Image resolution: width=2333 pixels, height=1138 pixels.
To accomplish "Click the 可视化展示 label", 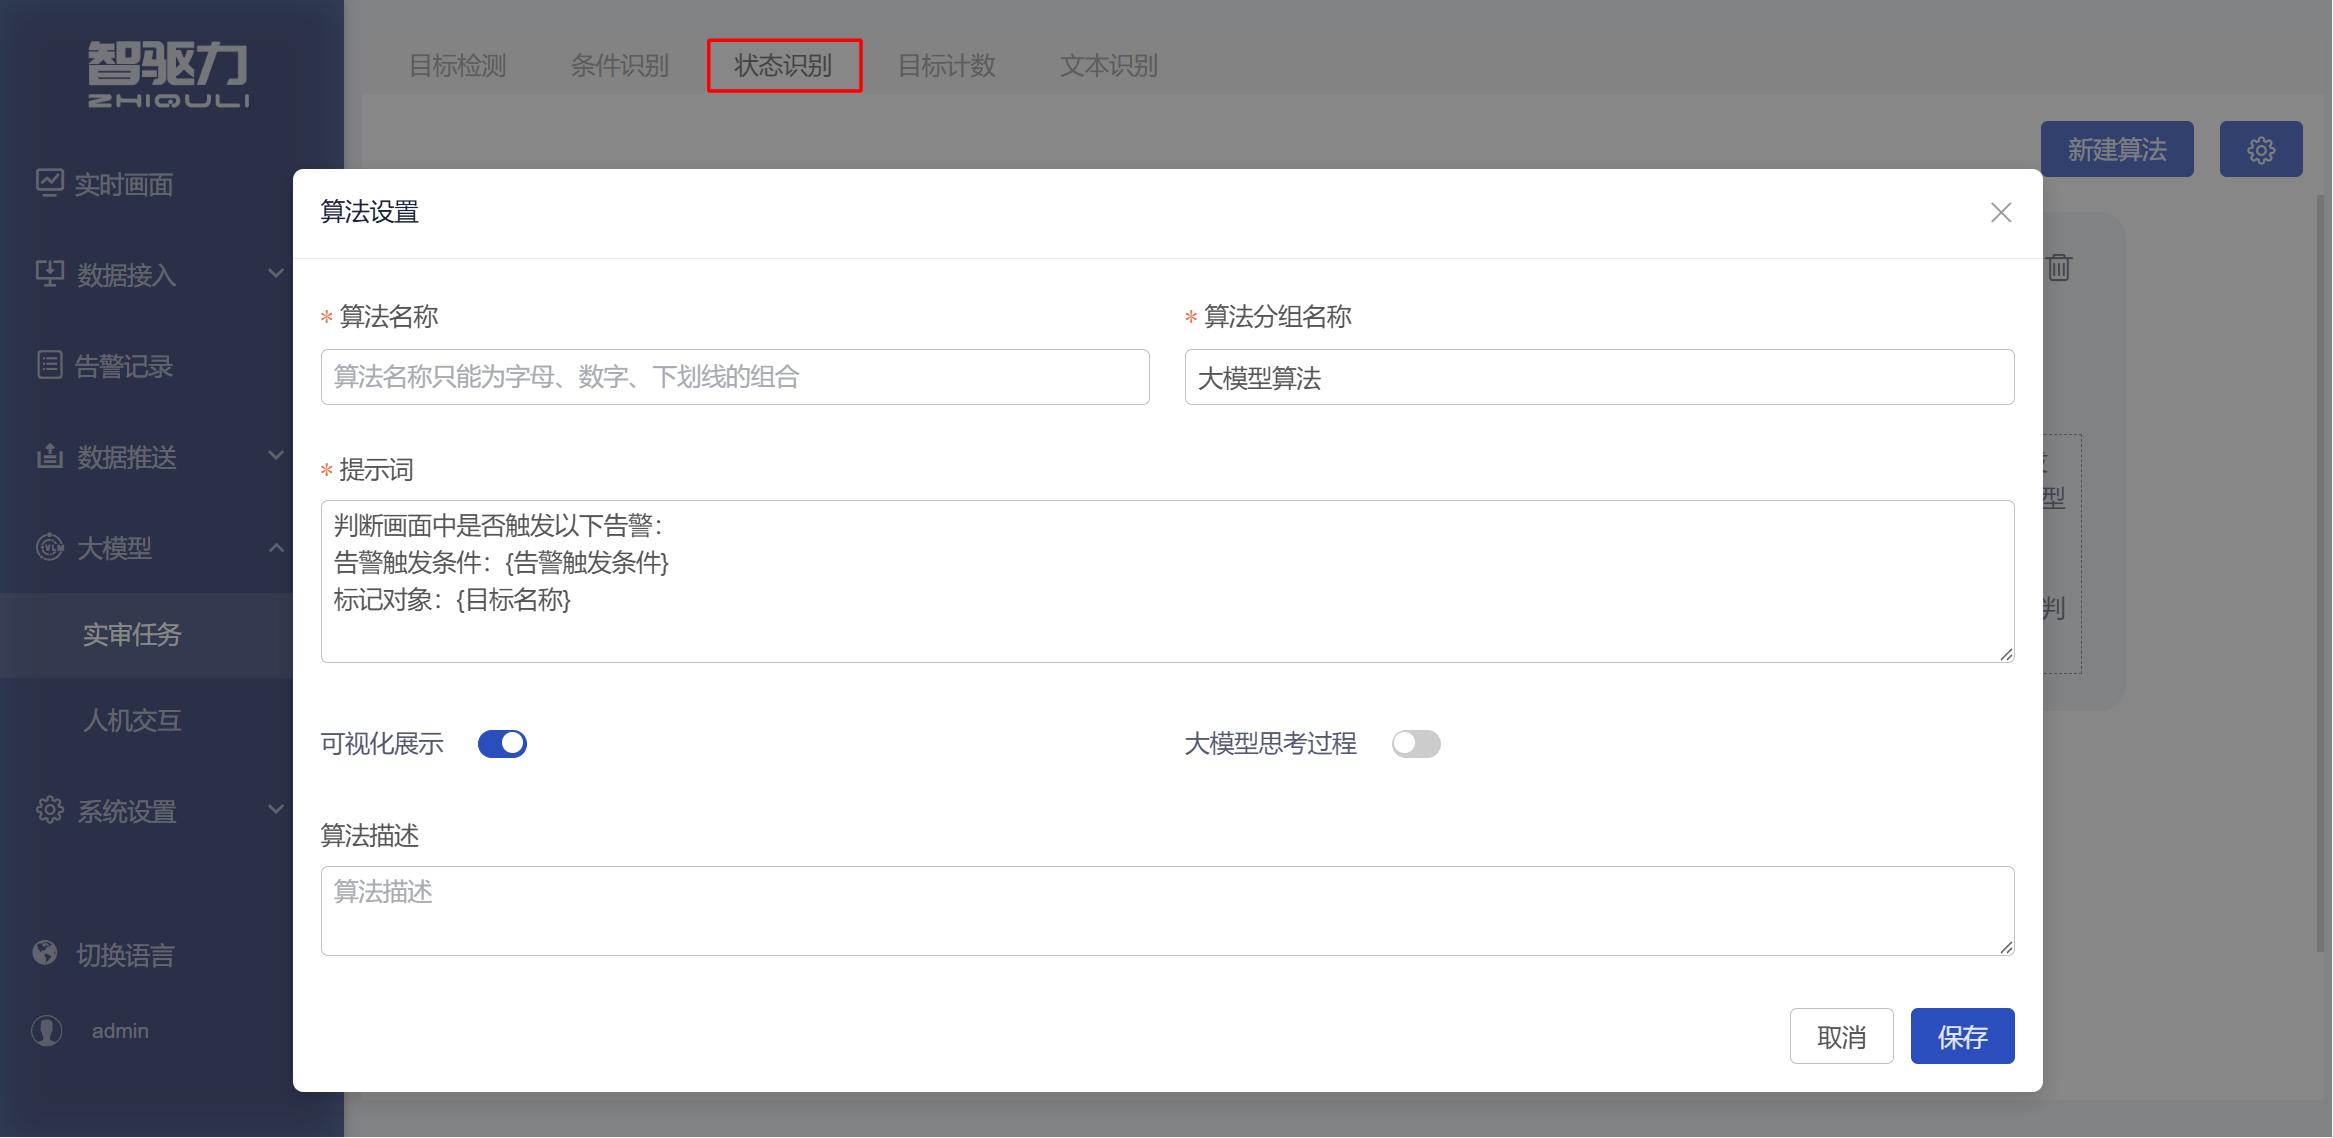I will pos(382,744).
